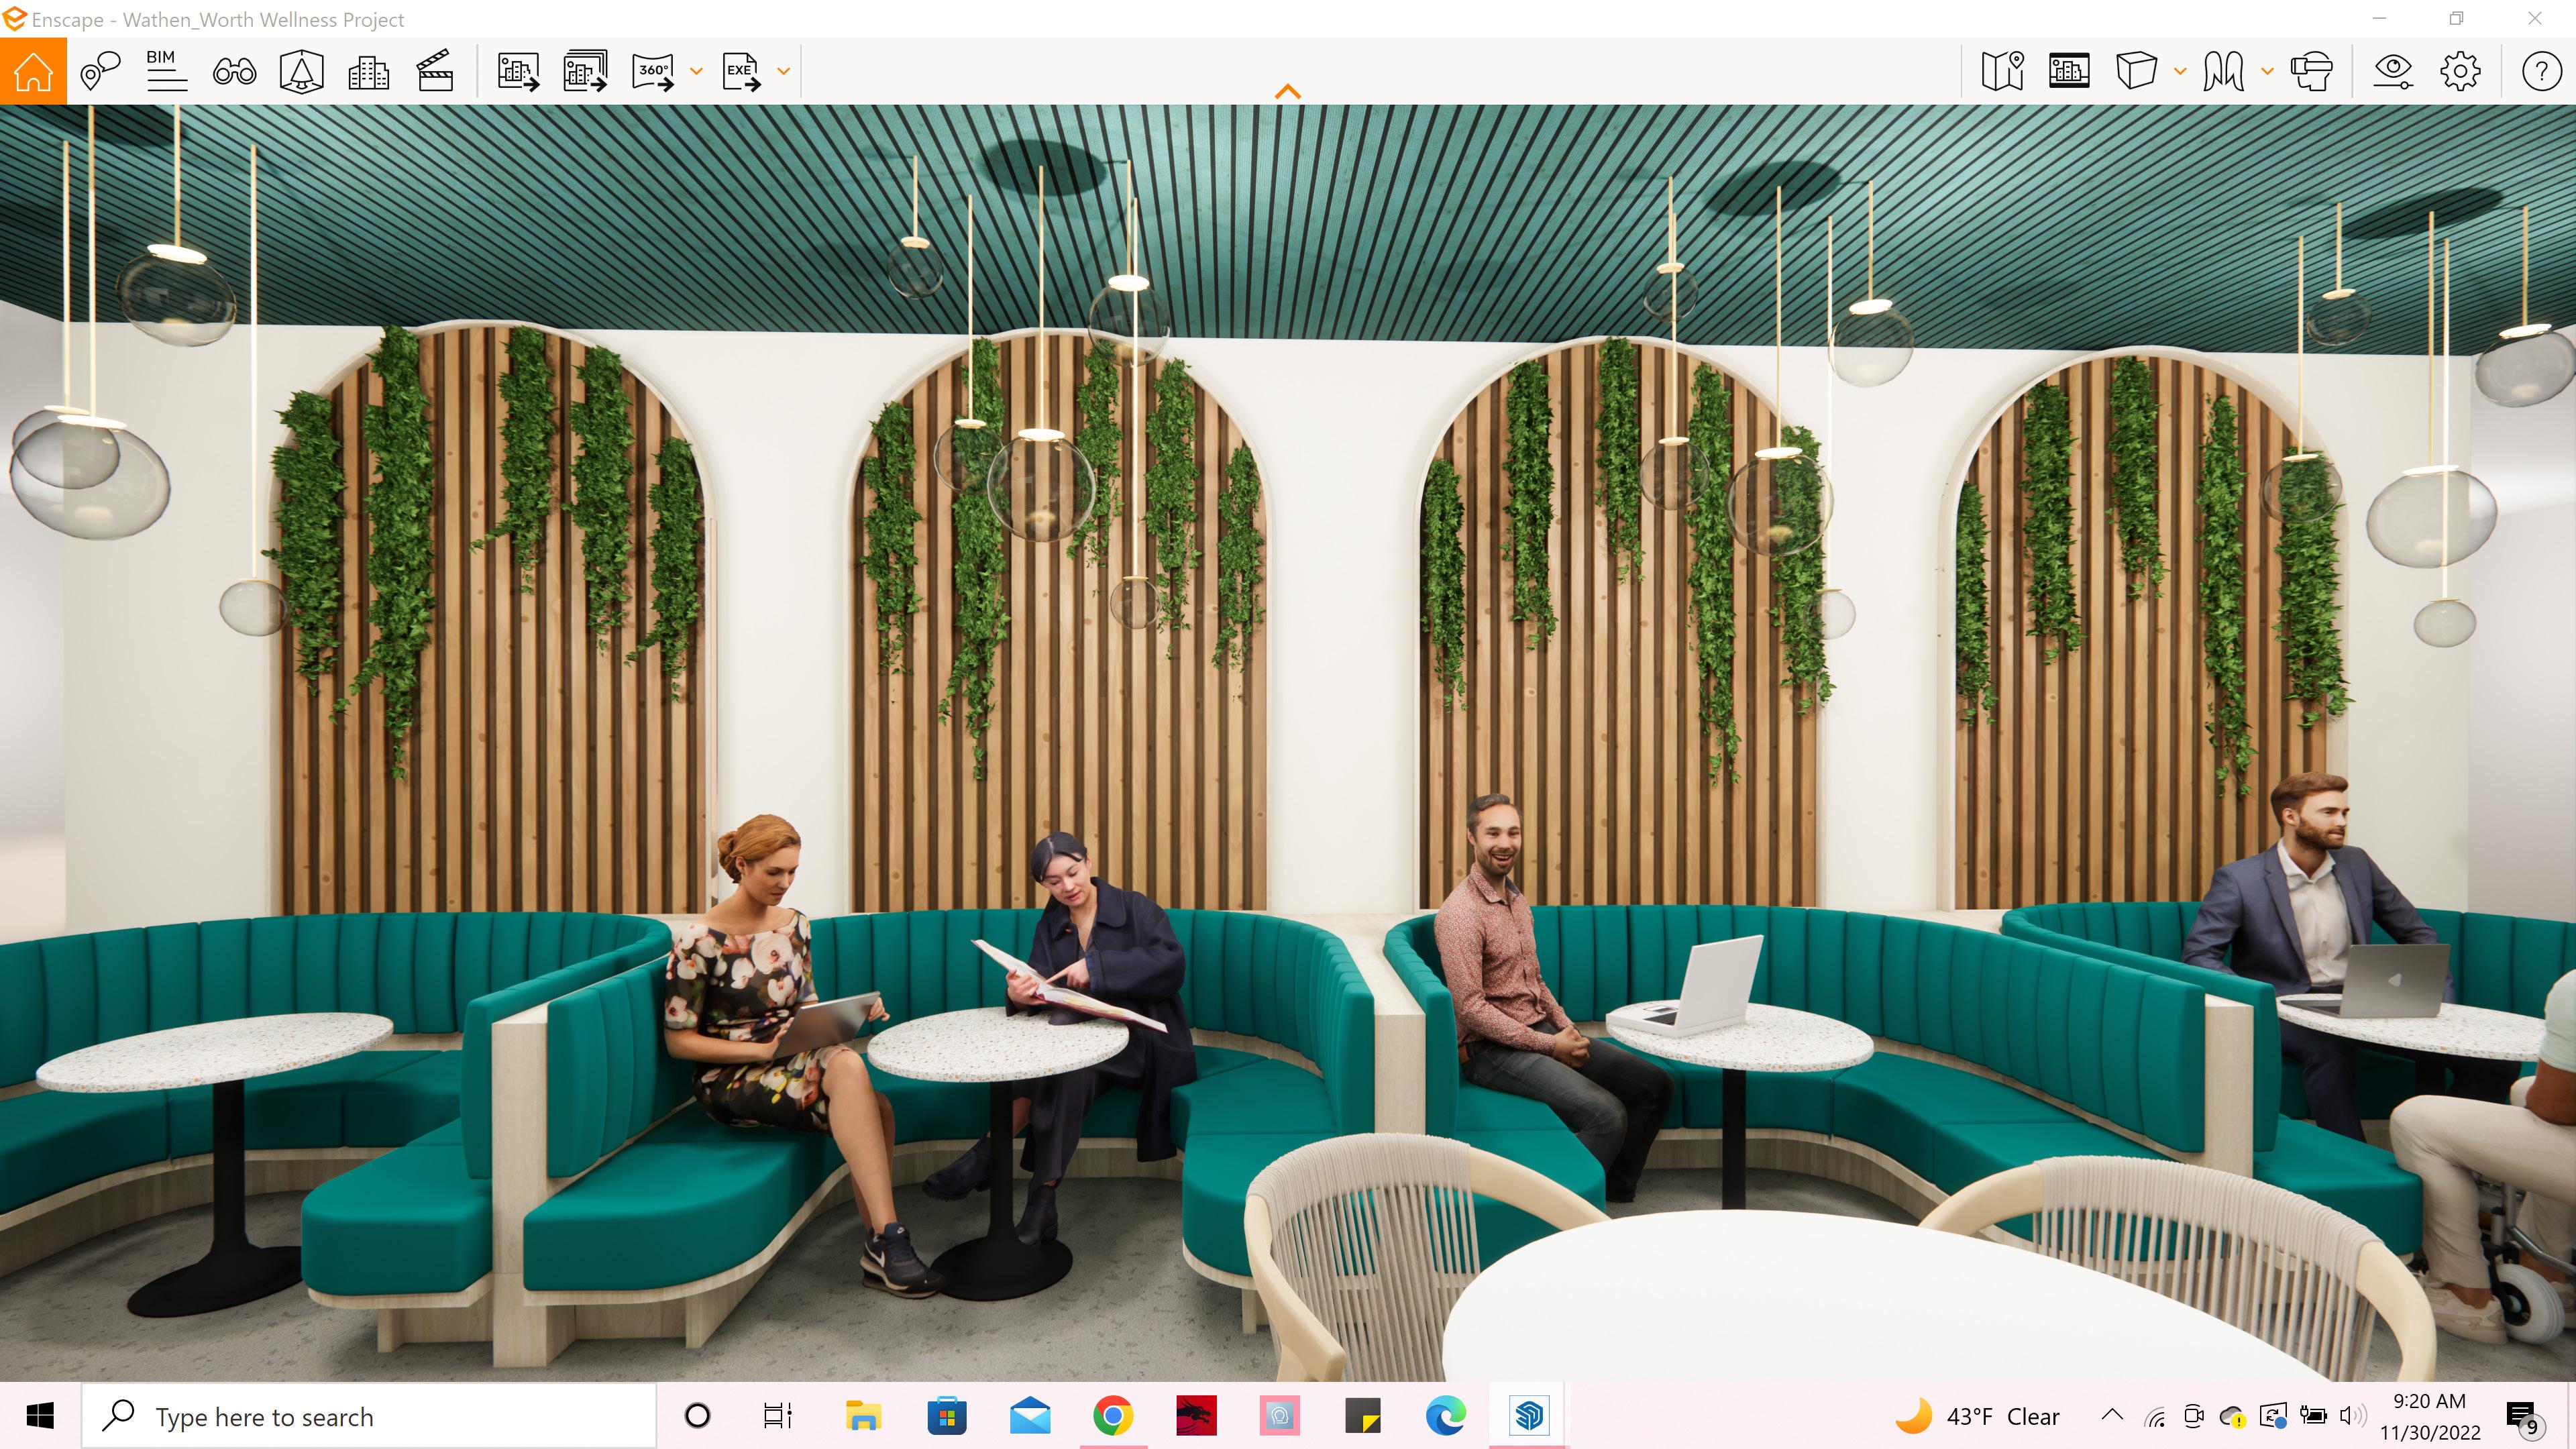Screen dimensions: 2576x1449
Task: Toggle the minimap with location pin
Action: [2003, 71]
